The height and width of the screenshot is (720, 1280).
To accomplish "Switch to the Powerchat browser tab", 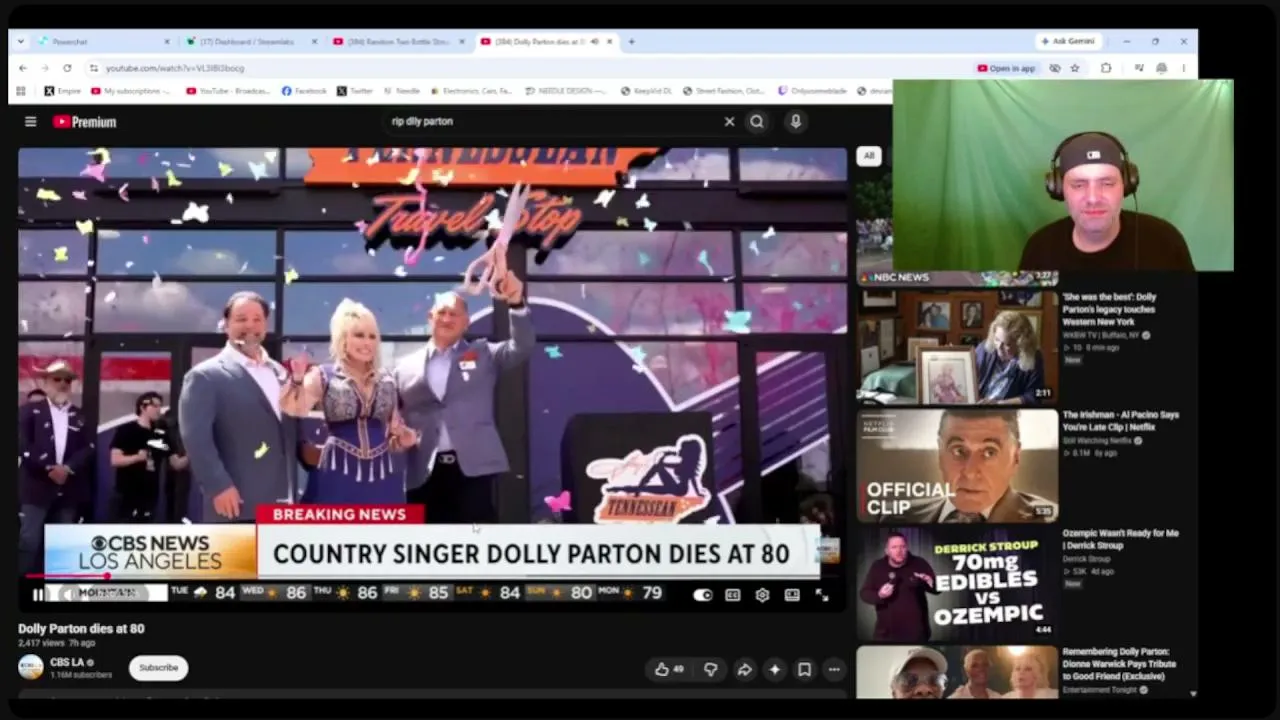I will click(x=100, y=42).
